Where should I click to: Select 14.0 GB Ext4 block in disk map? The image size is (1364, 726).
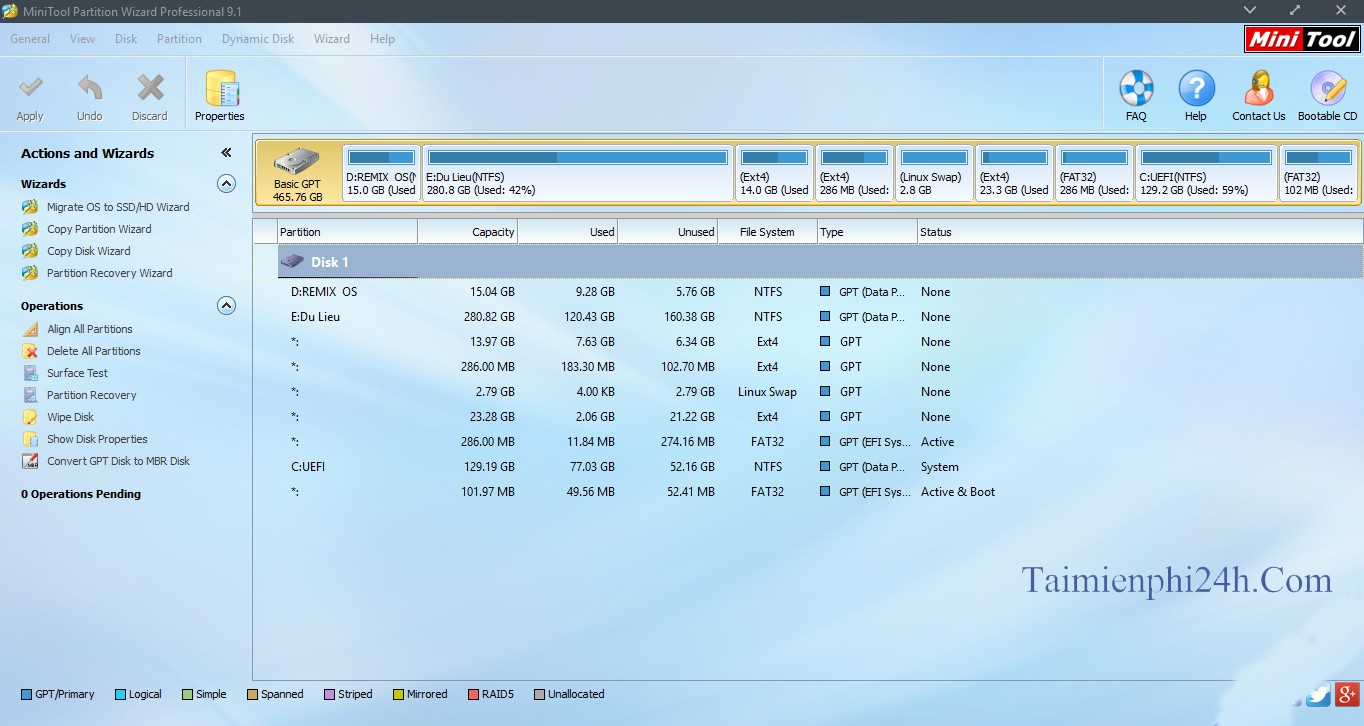tap(774, 173)
